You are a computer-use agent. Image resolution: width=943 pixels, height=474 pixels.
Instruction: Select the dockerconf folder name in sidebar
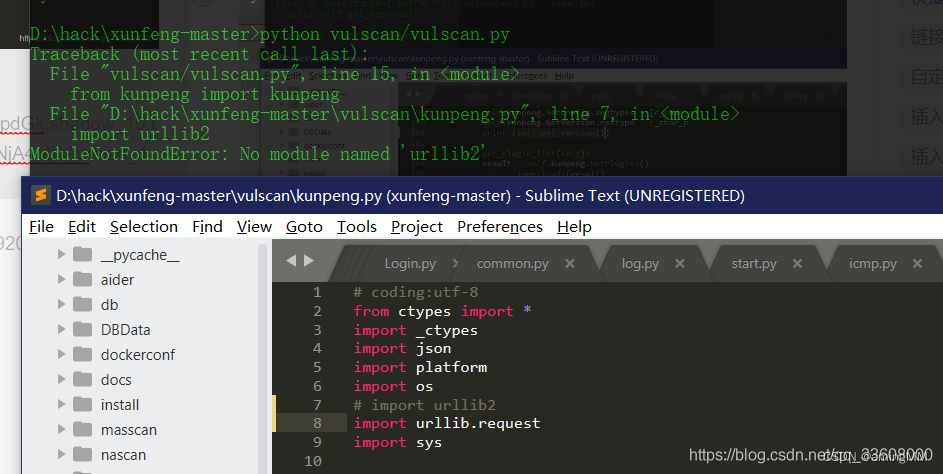pos(138,355)
